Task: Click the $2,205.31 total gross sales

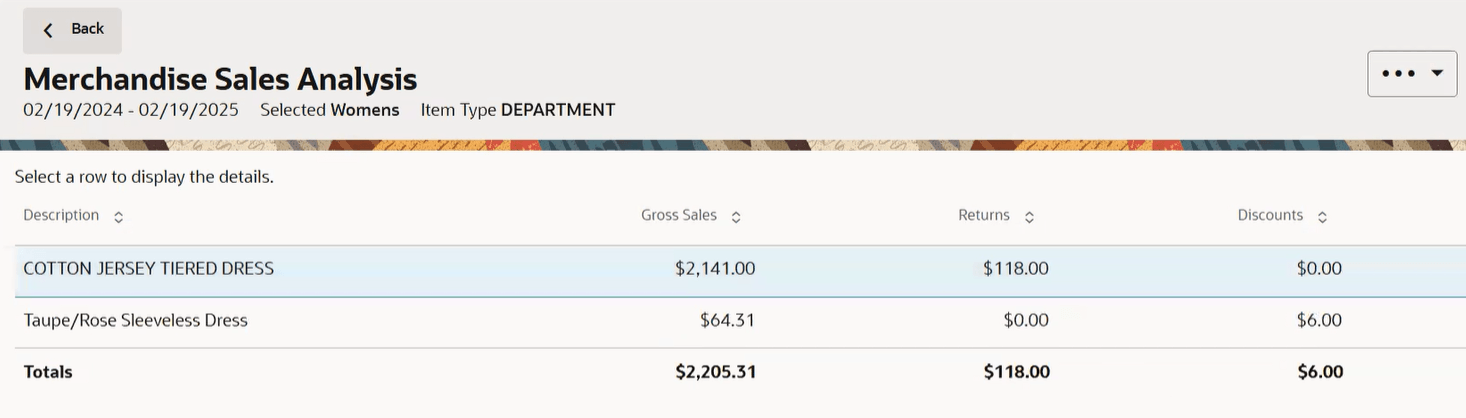Action: [715, 372]
